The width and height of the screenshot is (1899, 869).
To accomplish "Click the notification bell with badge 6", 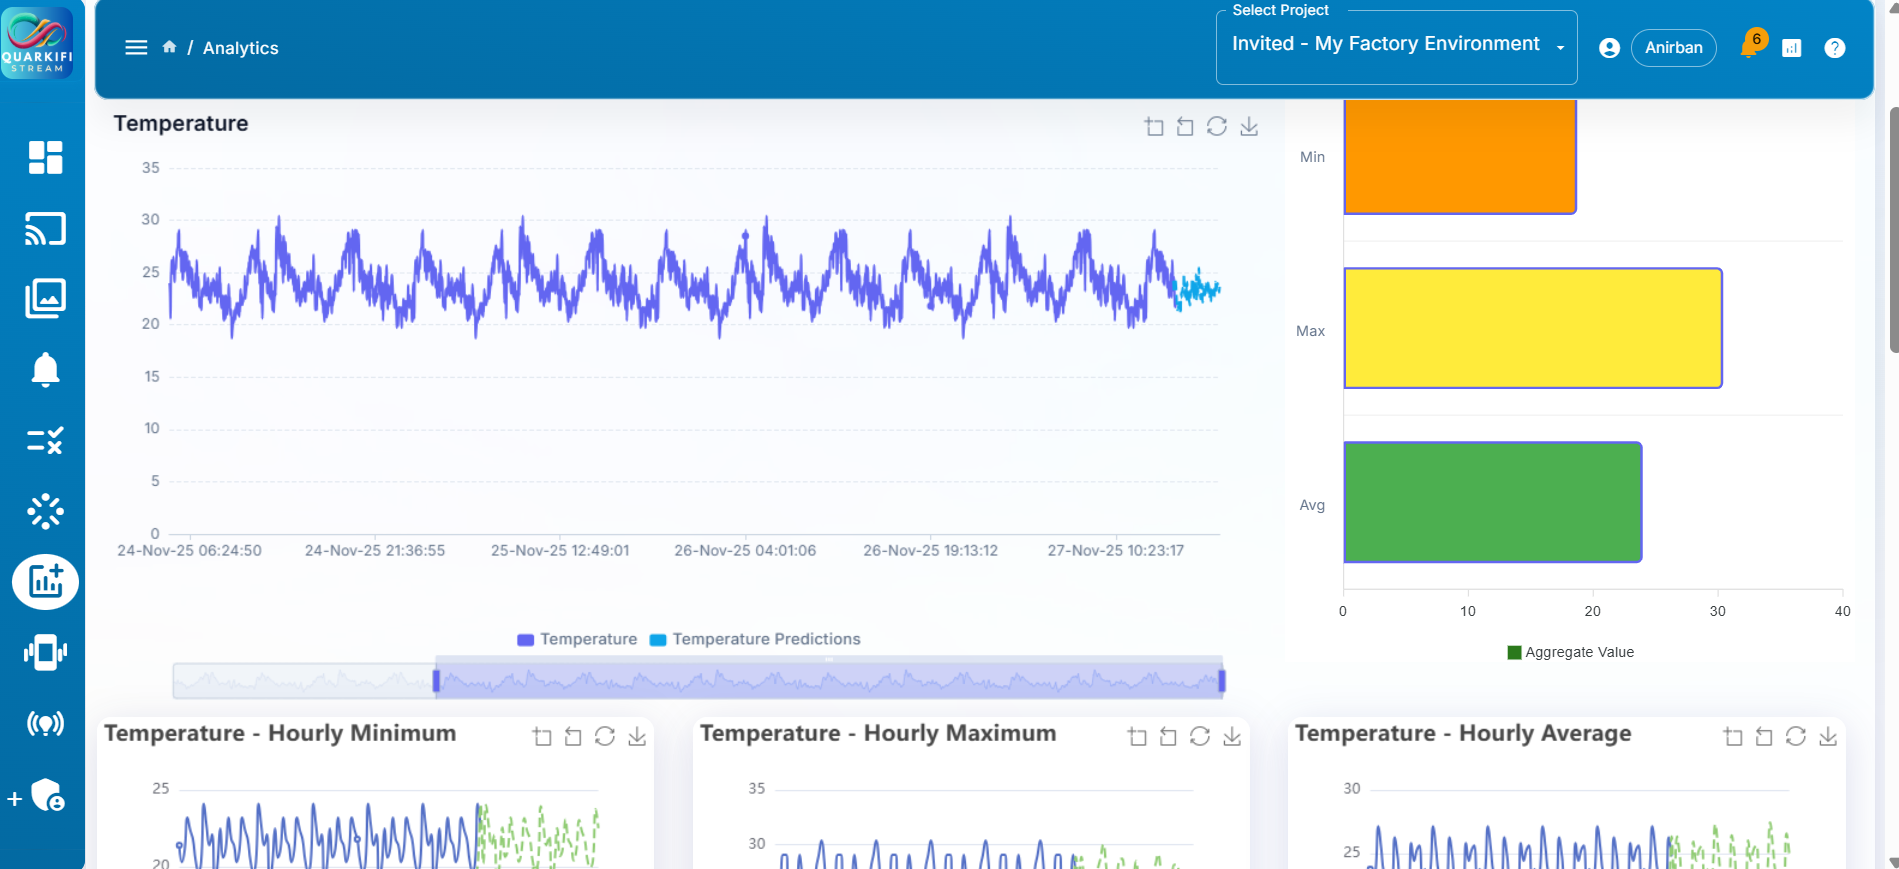I will [1750, 46].
